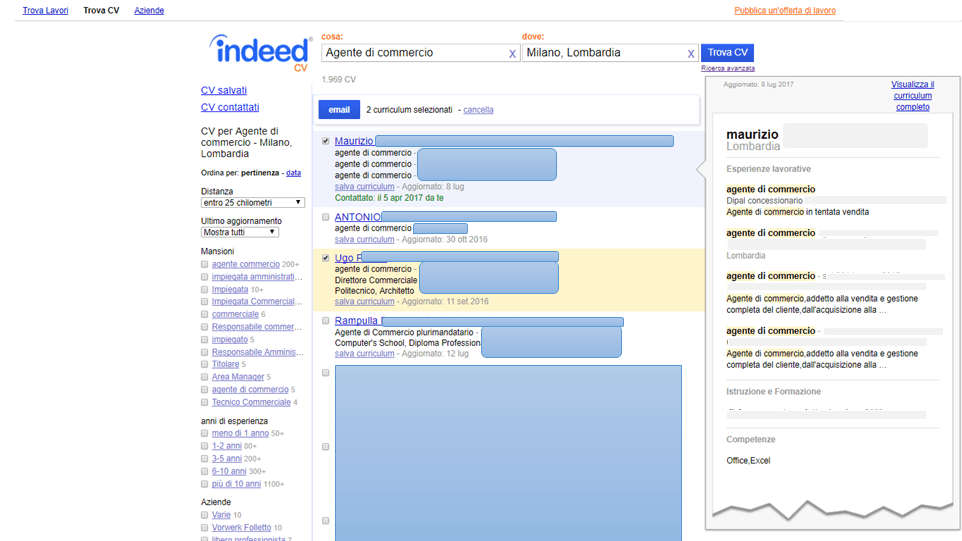Open the 'Mostra tutti' last update dropdown
Image resolution: width=962 pixels, height=541 pixels.
tap(239, 232)
